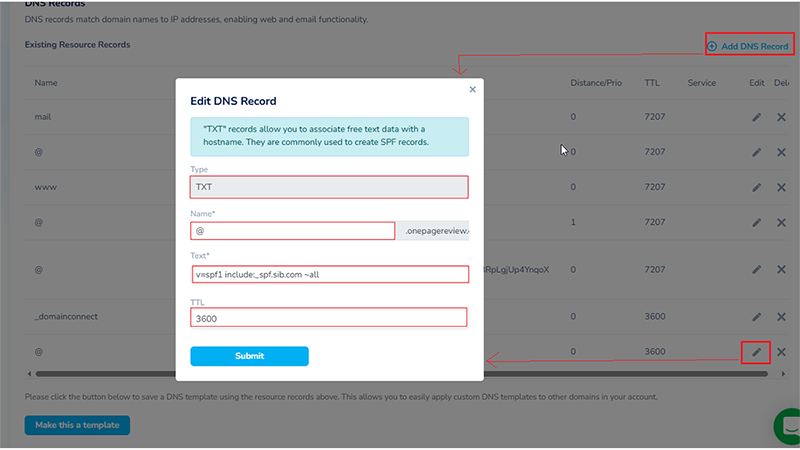Viewport: 800px width, 450px height.
Task: Click the red-highlighted edit pencil in the last row
Action: 757,352
